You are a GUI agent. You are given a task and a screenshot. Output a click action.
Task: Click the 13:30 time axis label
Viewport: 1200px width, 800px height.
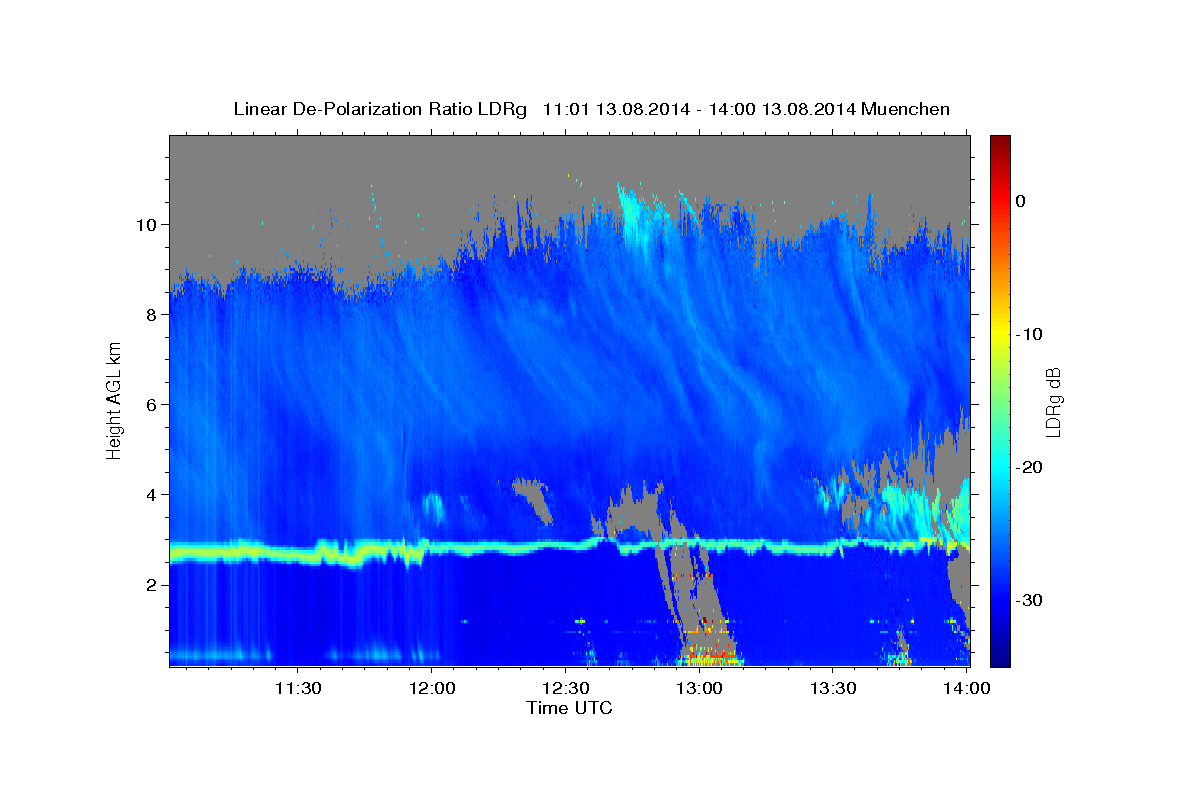coord(832,688)
